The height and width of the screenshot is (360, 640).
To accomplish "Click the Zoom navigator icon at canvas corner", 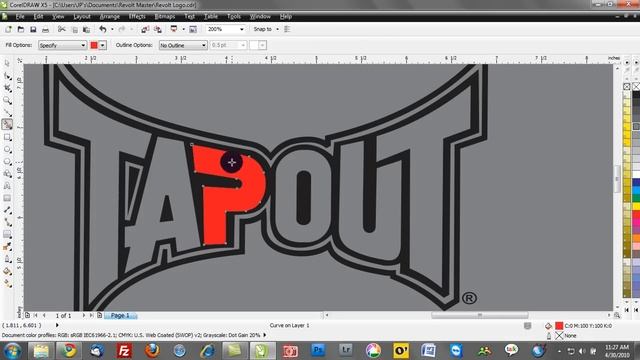I will [617, 315].
